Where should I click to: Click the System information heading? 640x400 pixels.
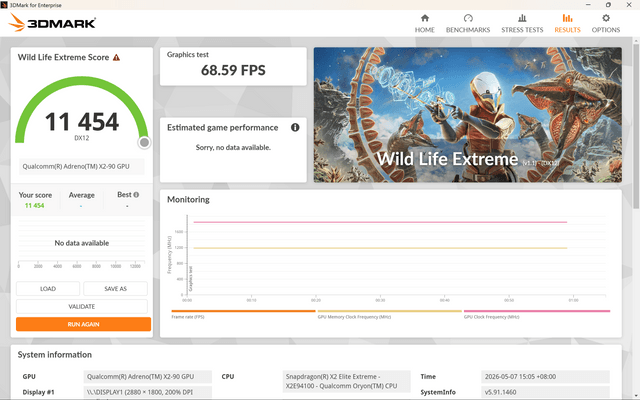[55, 355]
